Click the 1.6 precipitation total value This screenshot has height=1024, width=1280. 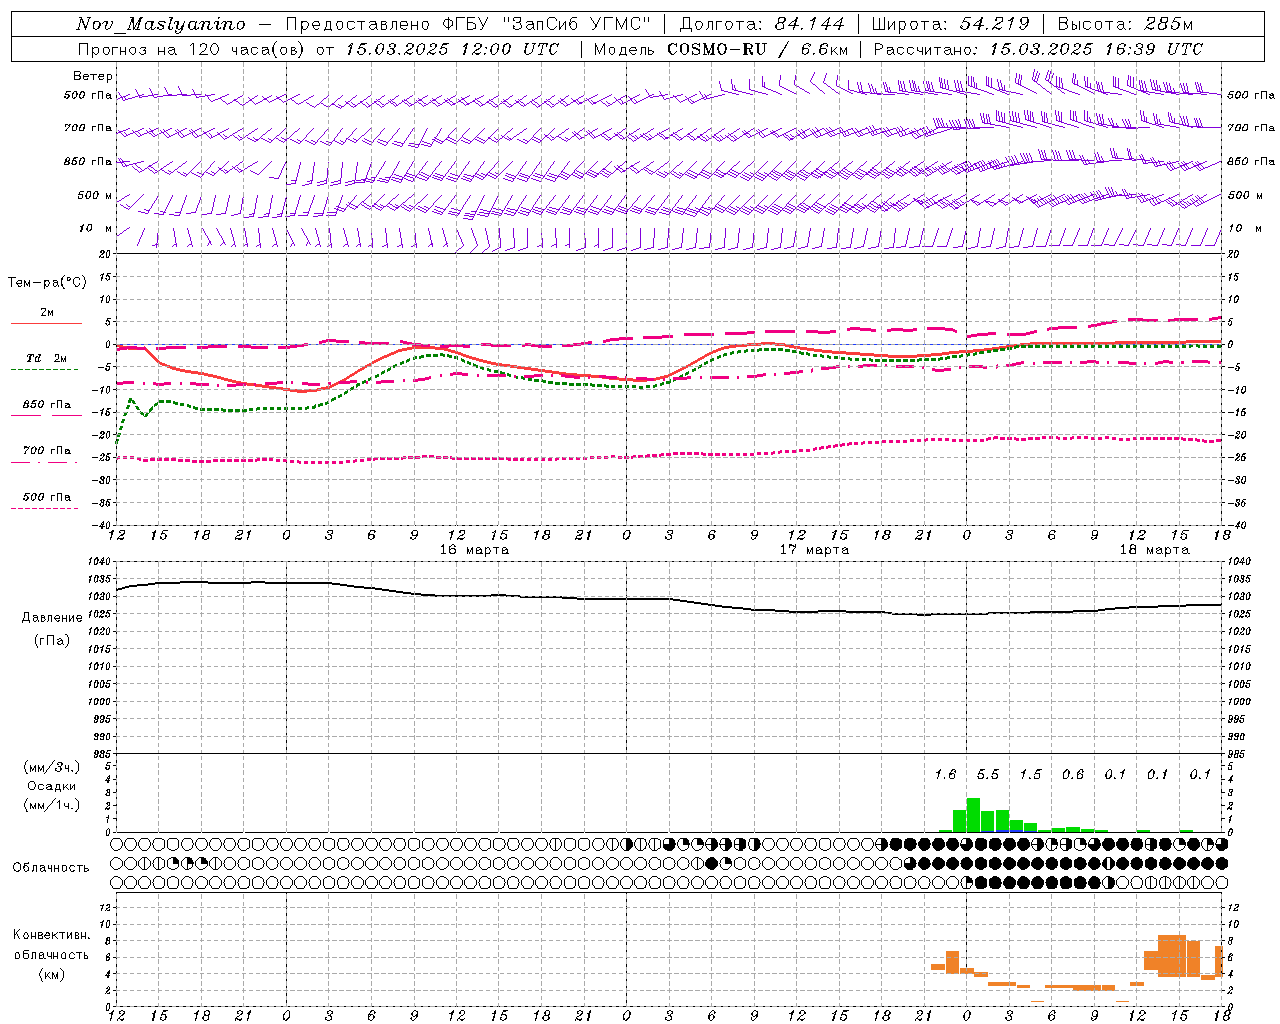[945, 774]
